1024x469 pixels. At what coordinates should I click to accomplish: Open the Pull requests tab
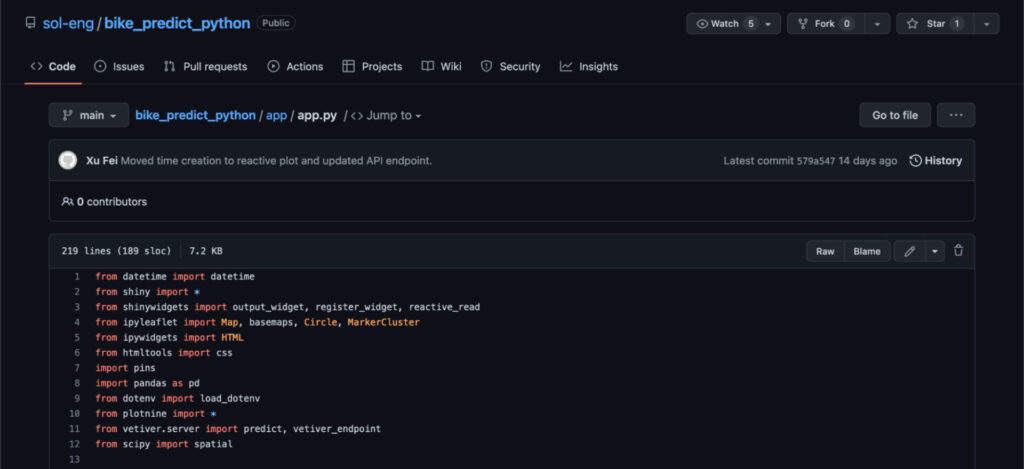[205, 66]
